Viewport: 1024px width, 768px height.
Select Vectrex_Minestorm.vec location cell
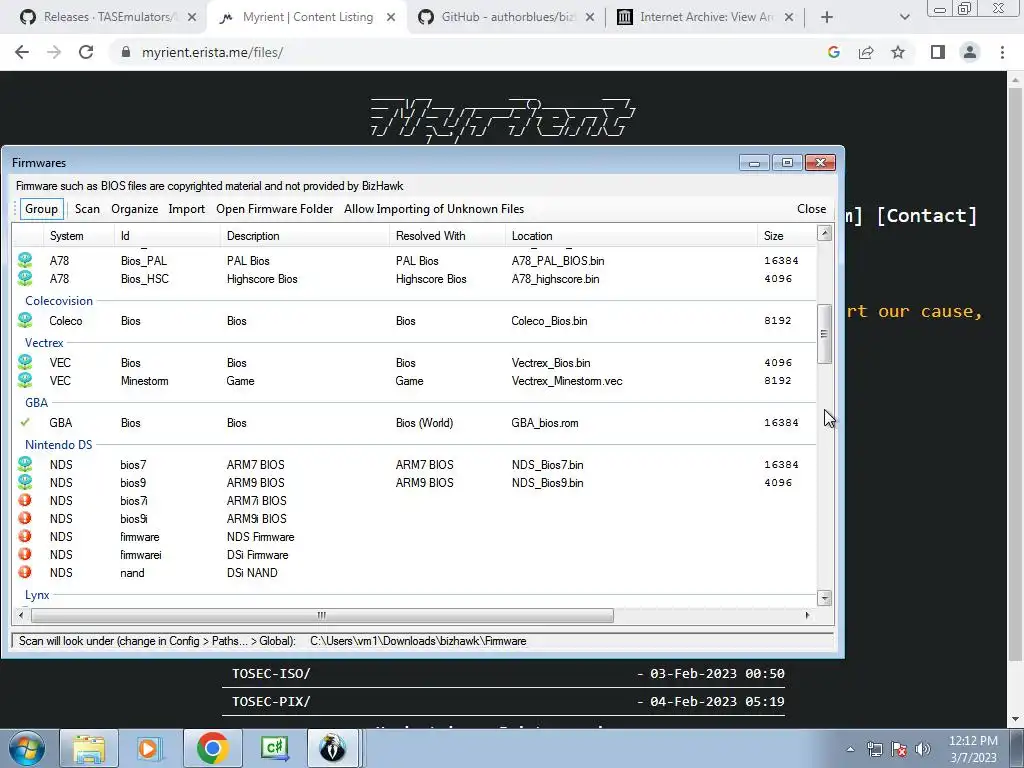[567, 381]
